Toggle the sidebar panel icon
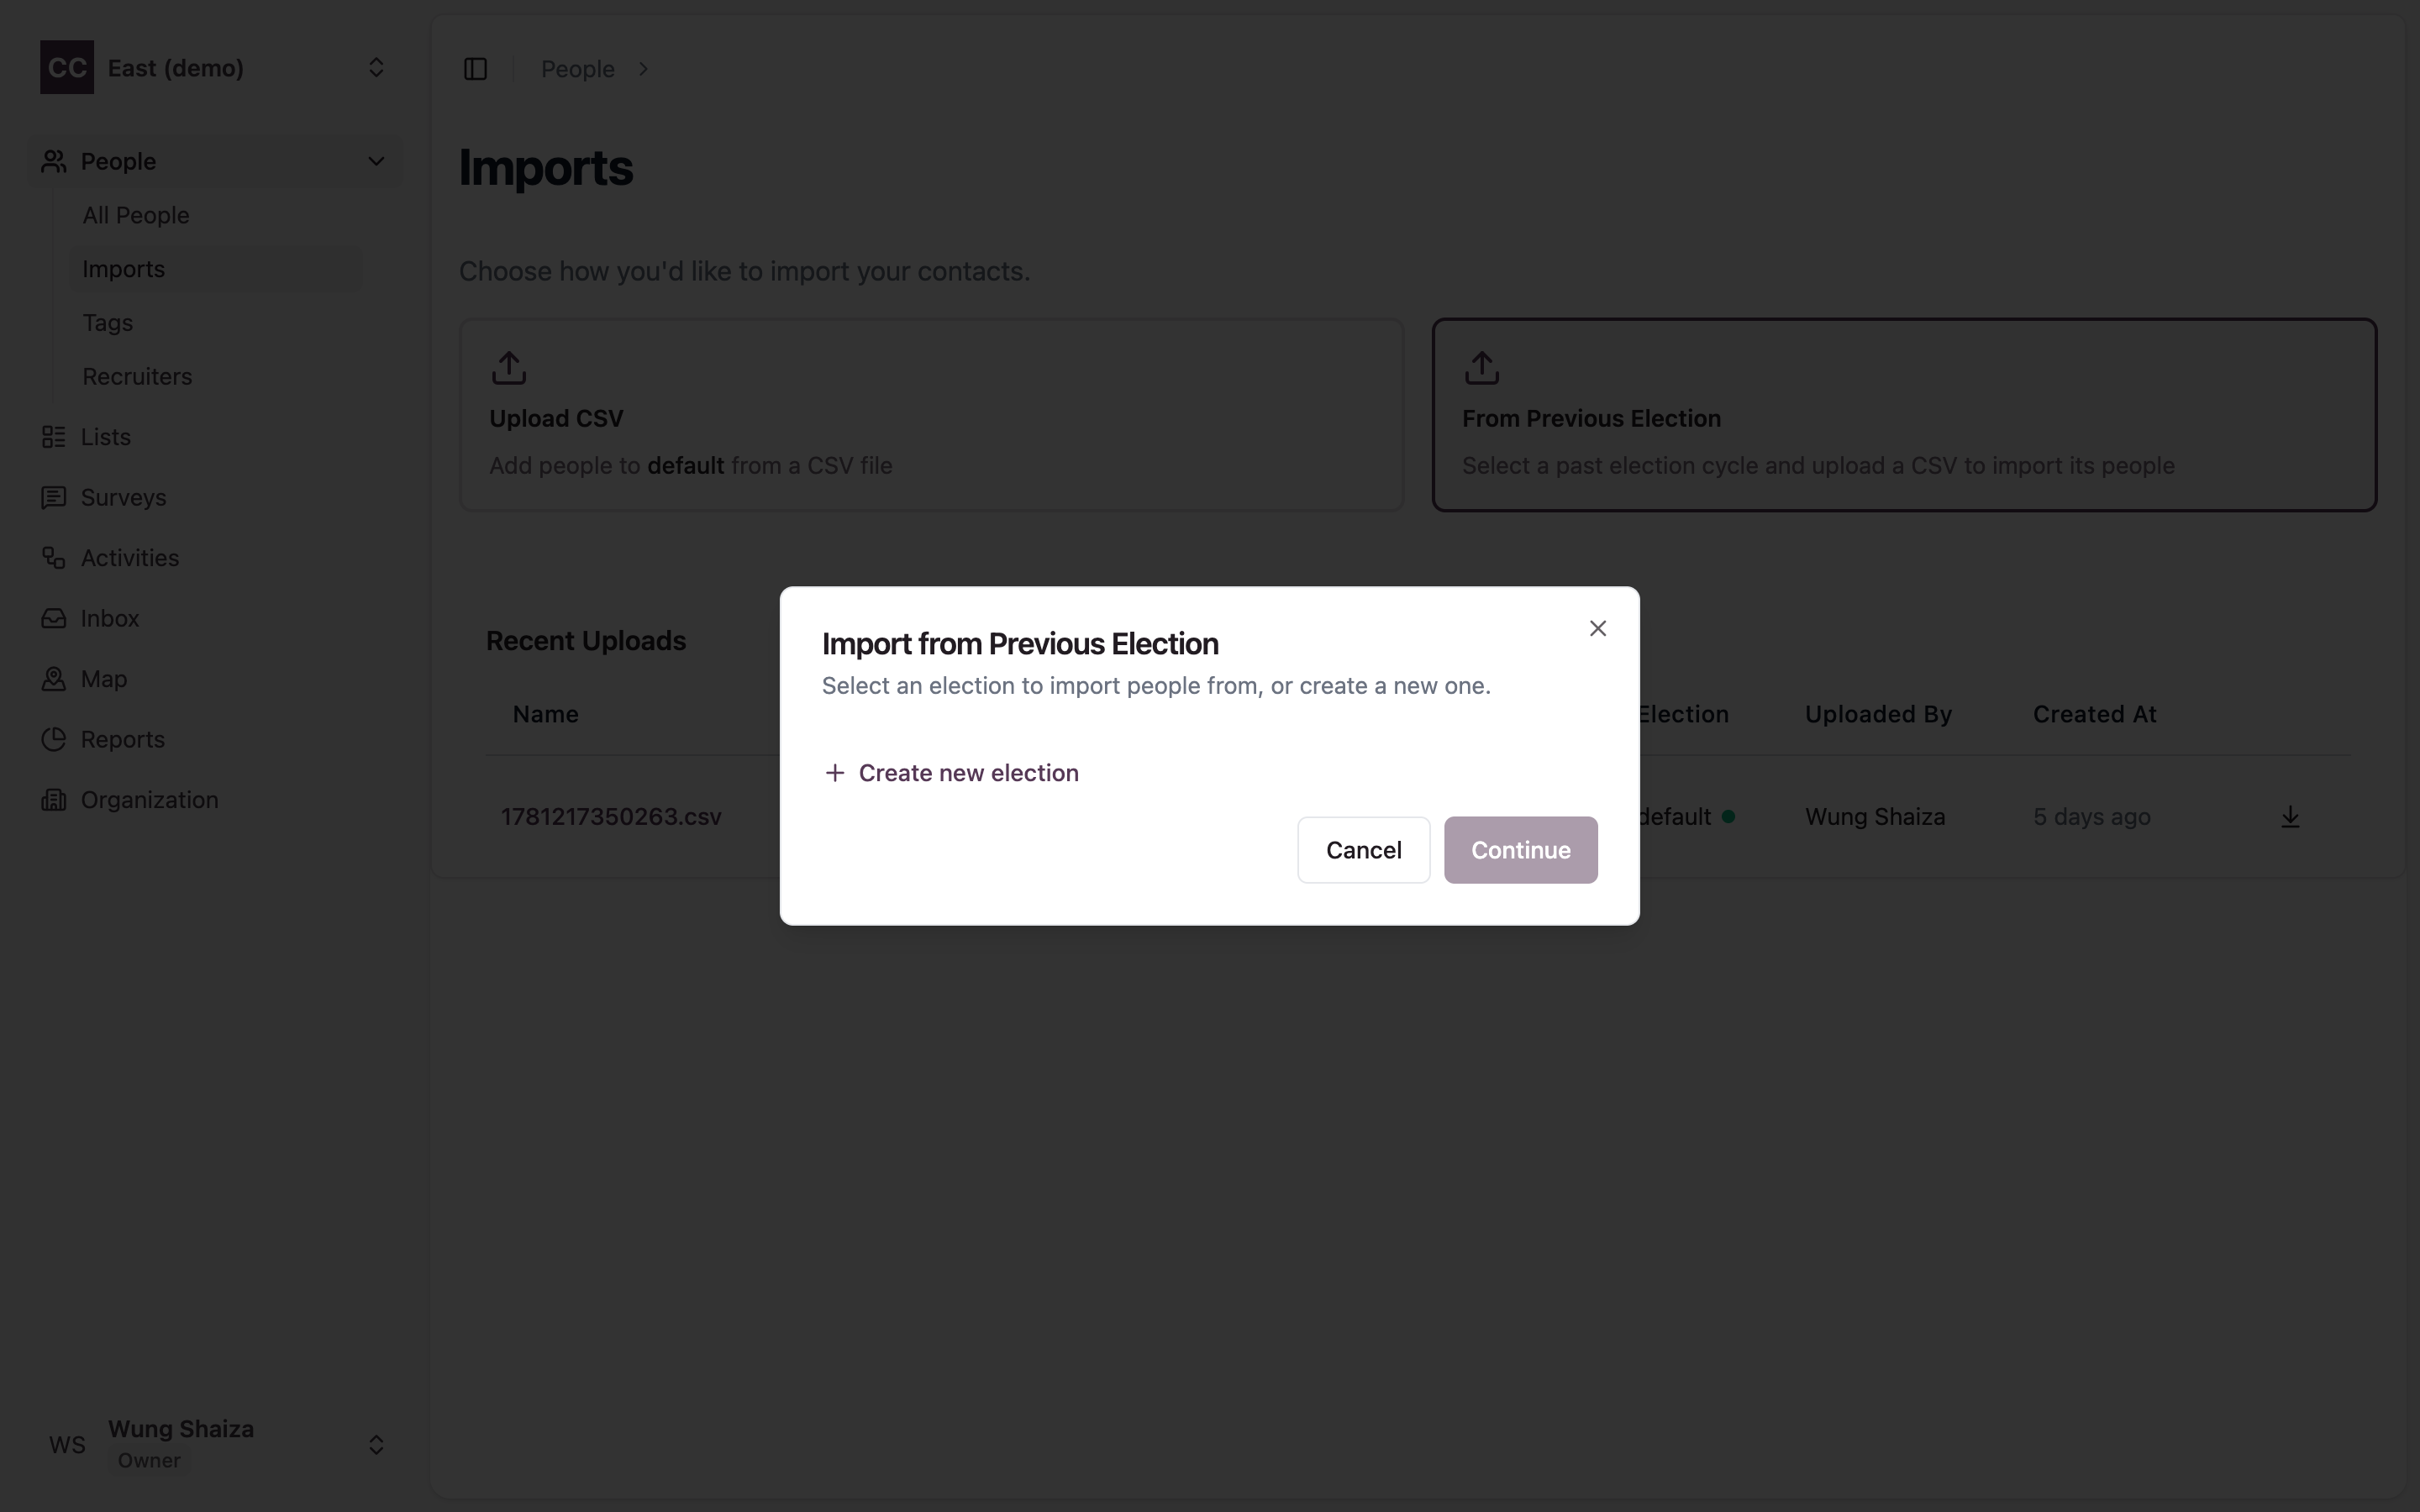Screen dimensions: 2420x1512 click(475, 68)
